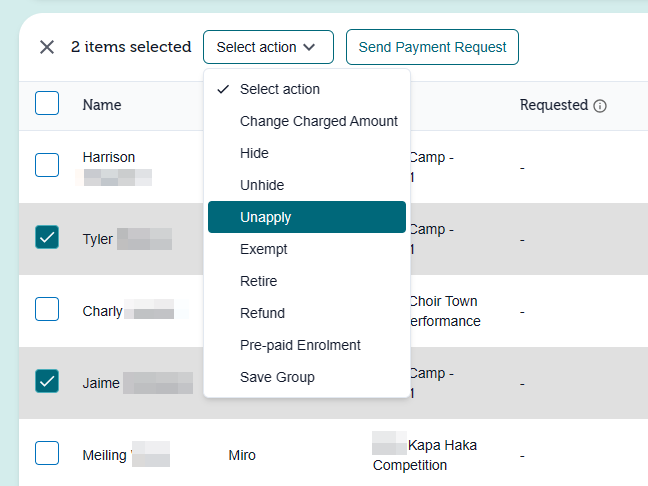Uncheck the Jaime row checkbox
The image size is (648, 486).
[47, 381]
